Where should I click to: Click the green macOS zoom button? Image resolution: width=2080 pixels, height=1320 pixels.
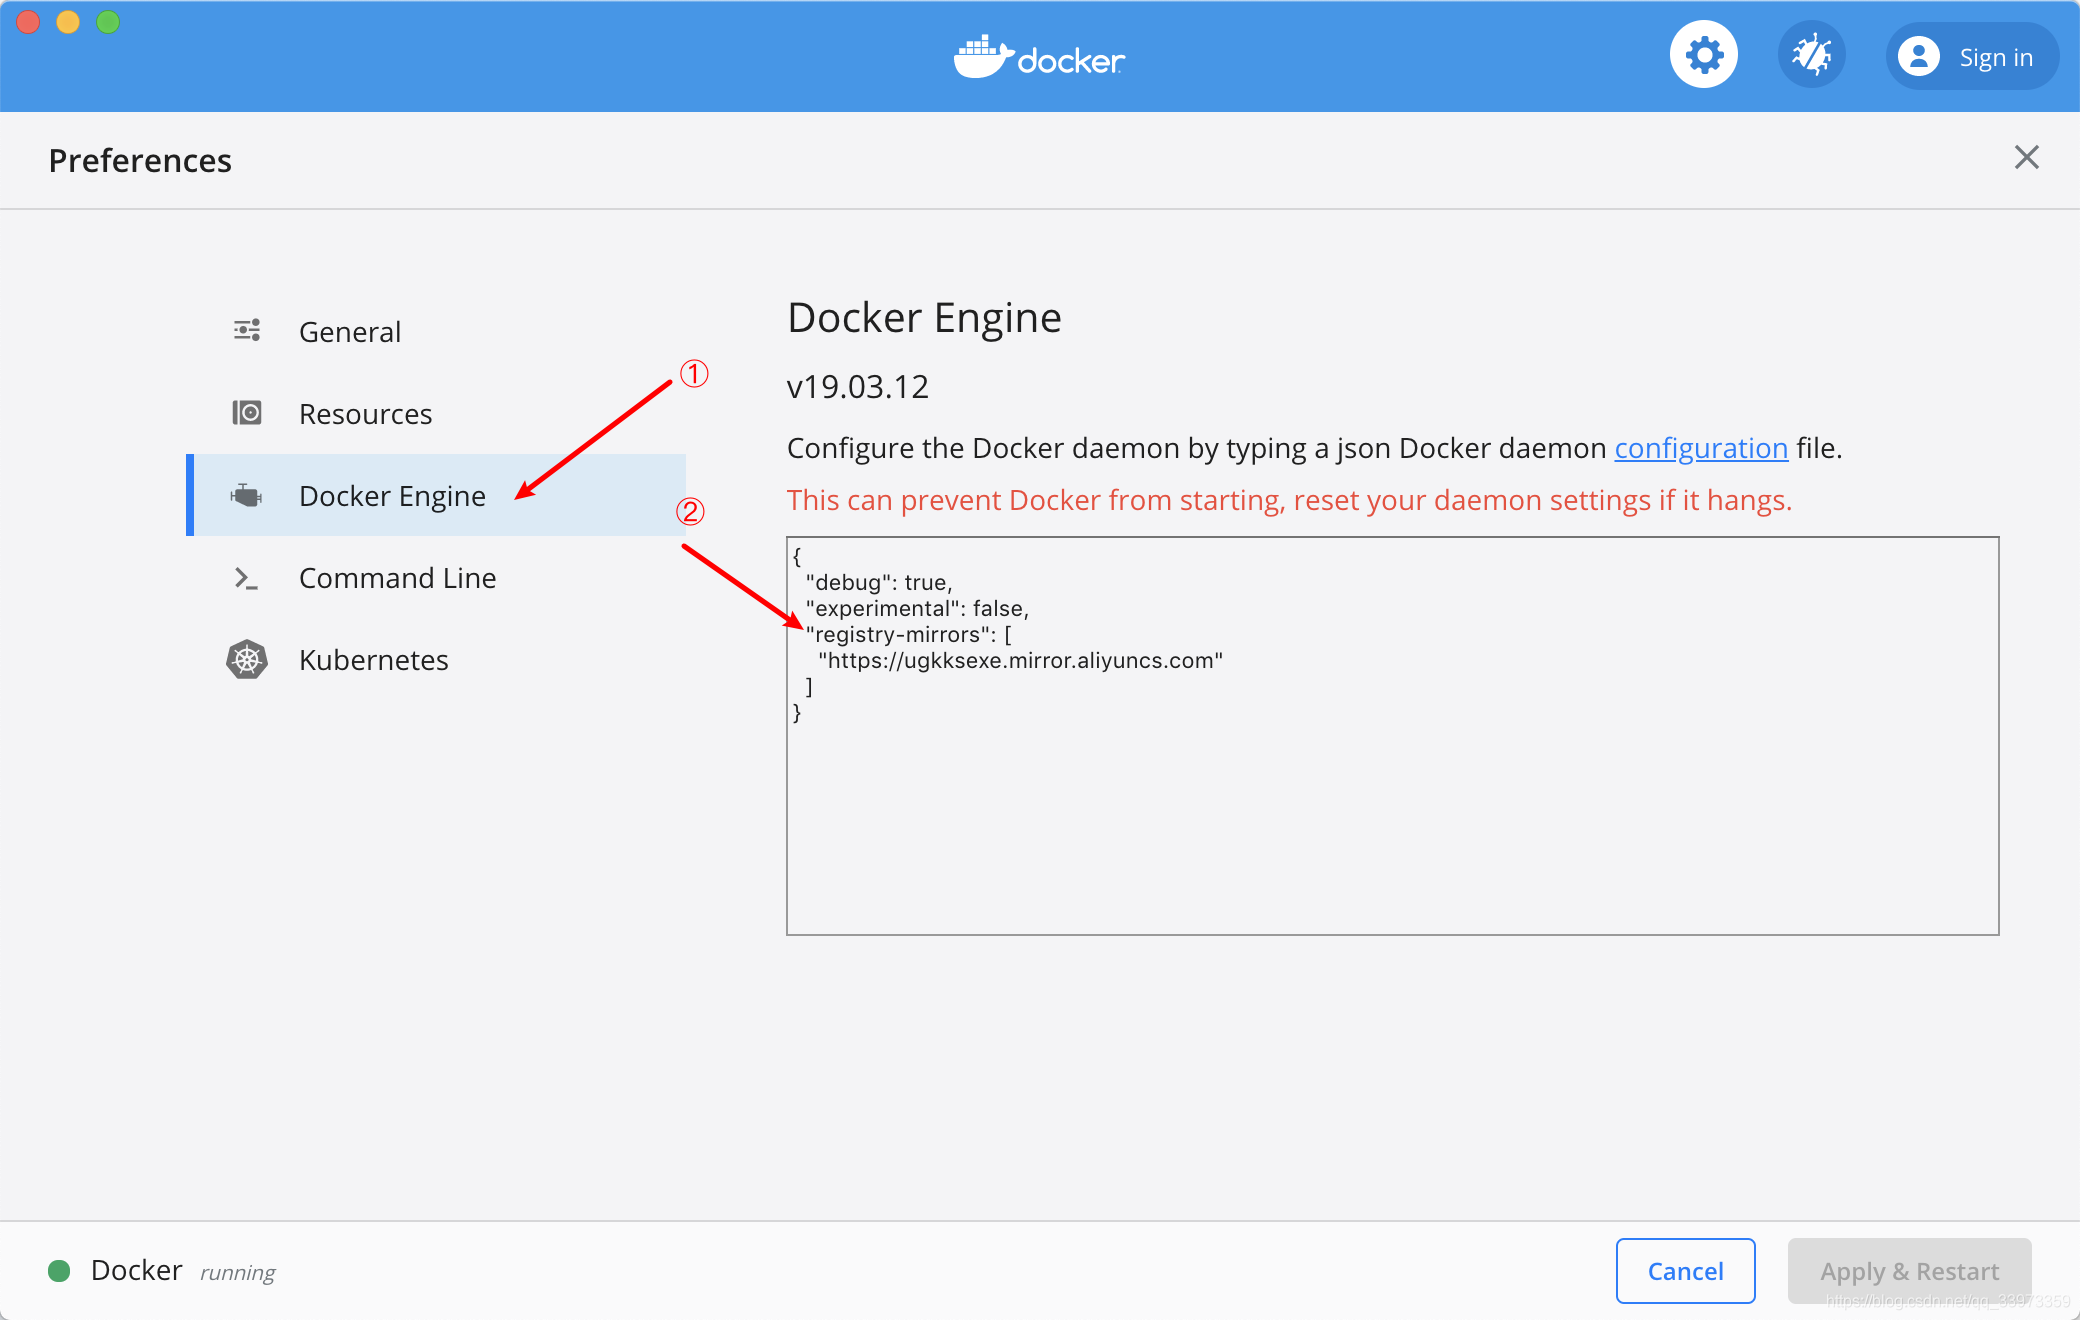(x=108, y=21)
